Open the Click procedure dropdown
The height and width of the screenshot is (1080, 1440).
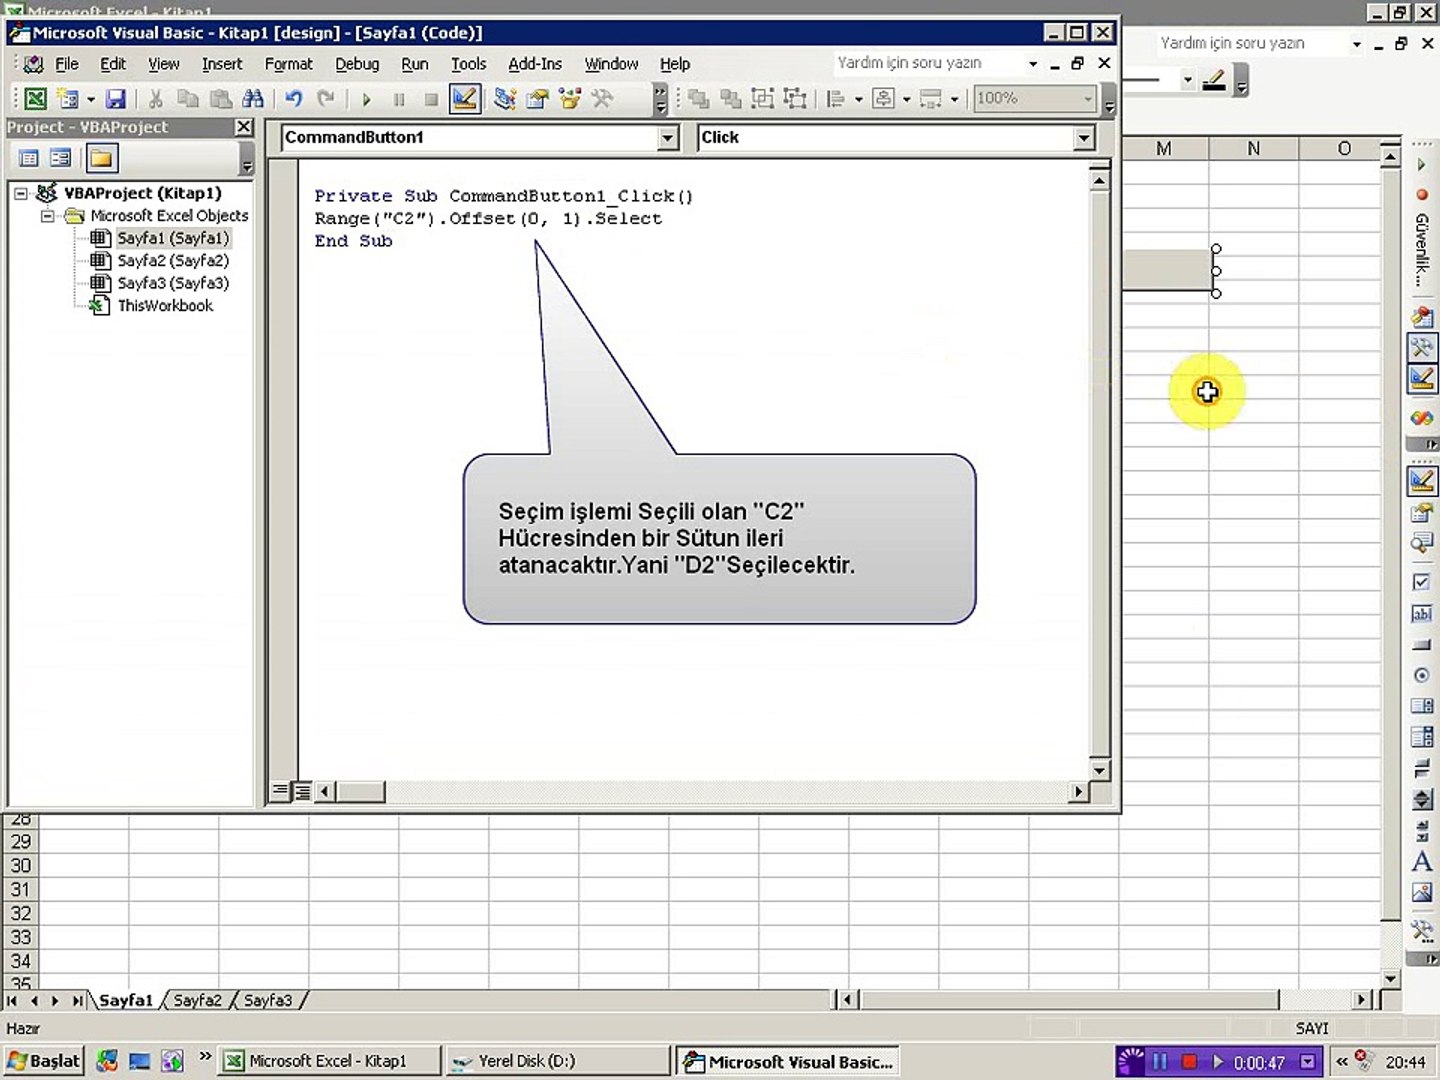click(x=1084, y=138)
